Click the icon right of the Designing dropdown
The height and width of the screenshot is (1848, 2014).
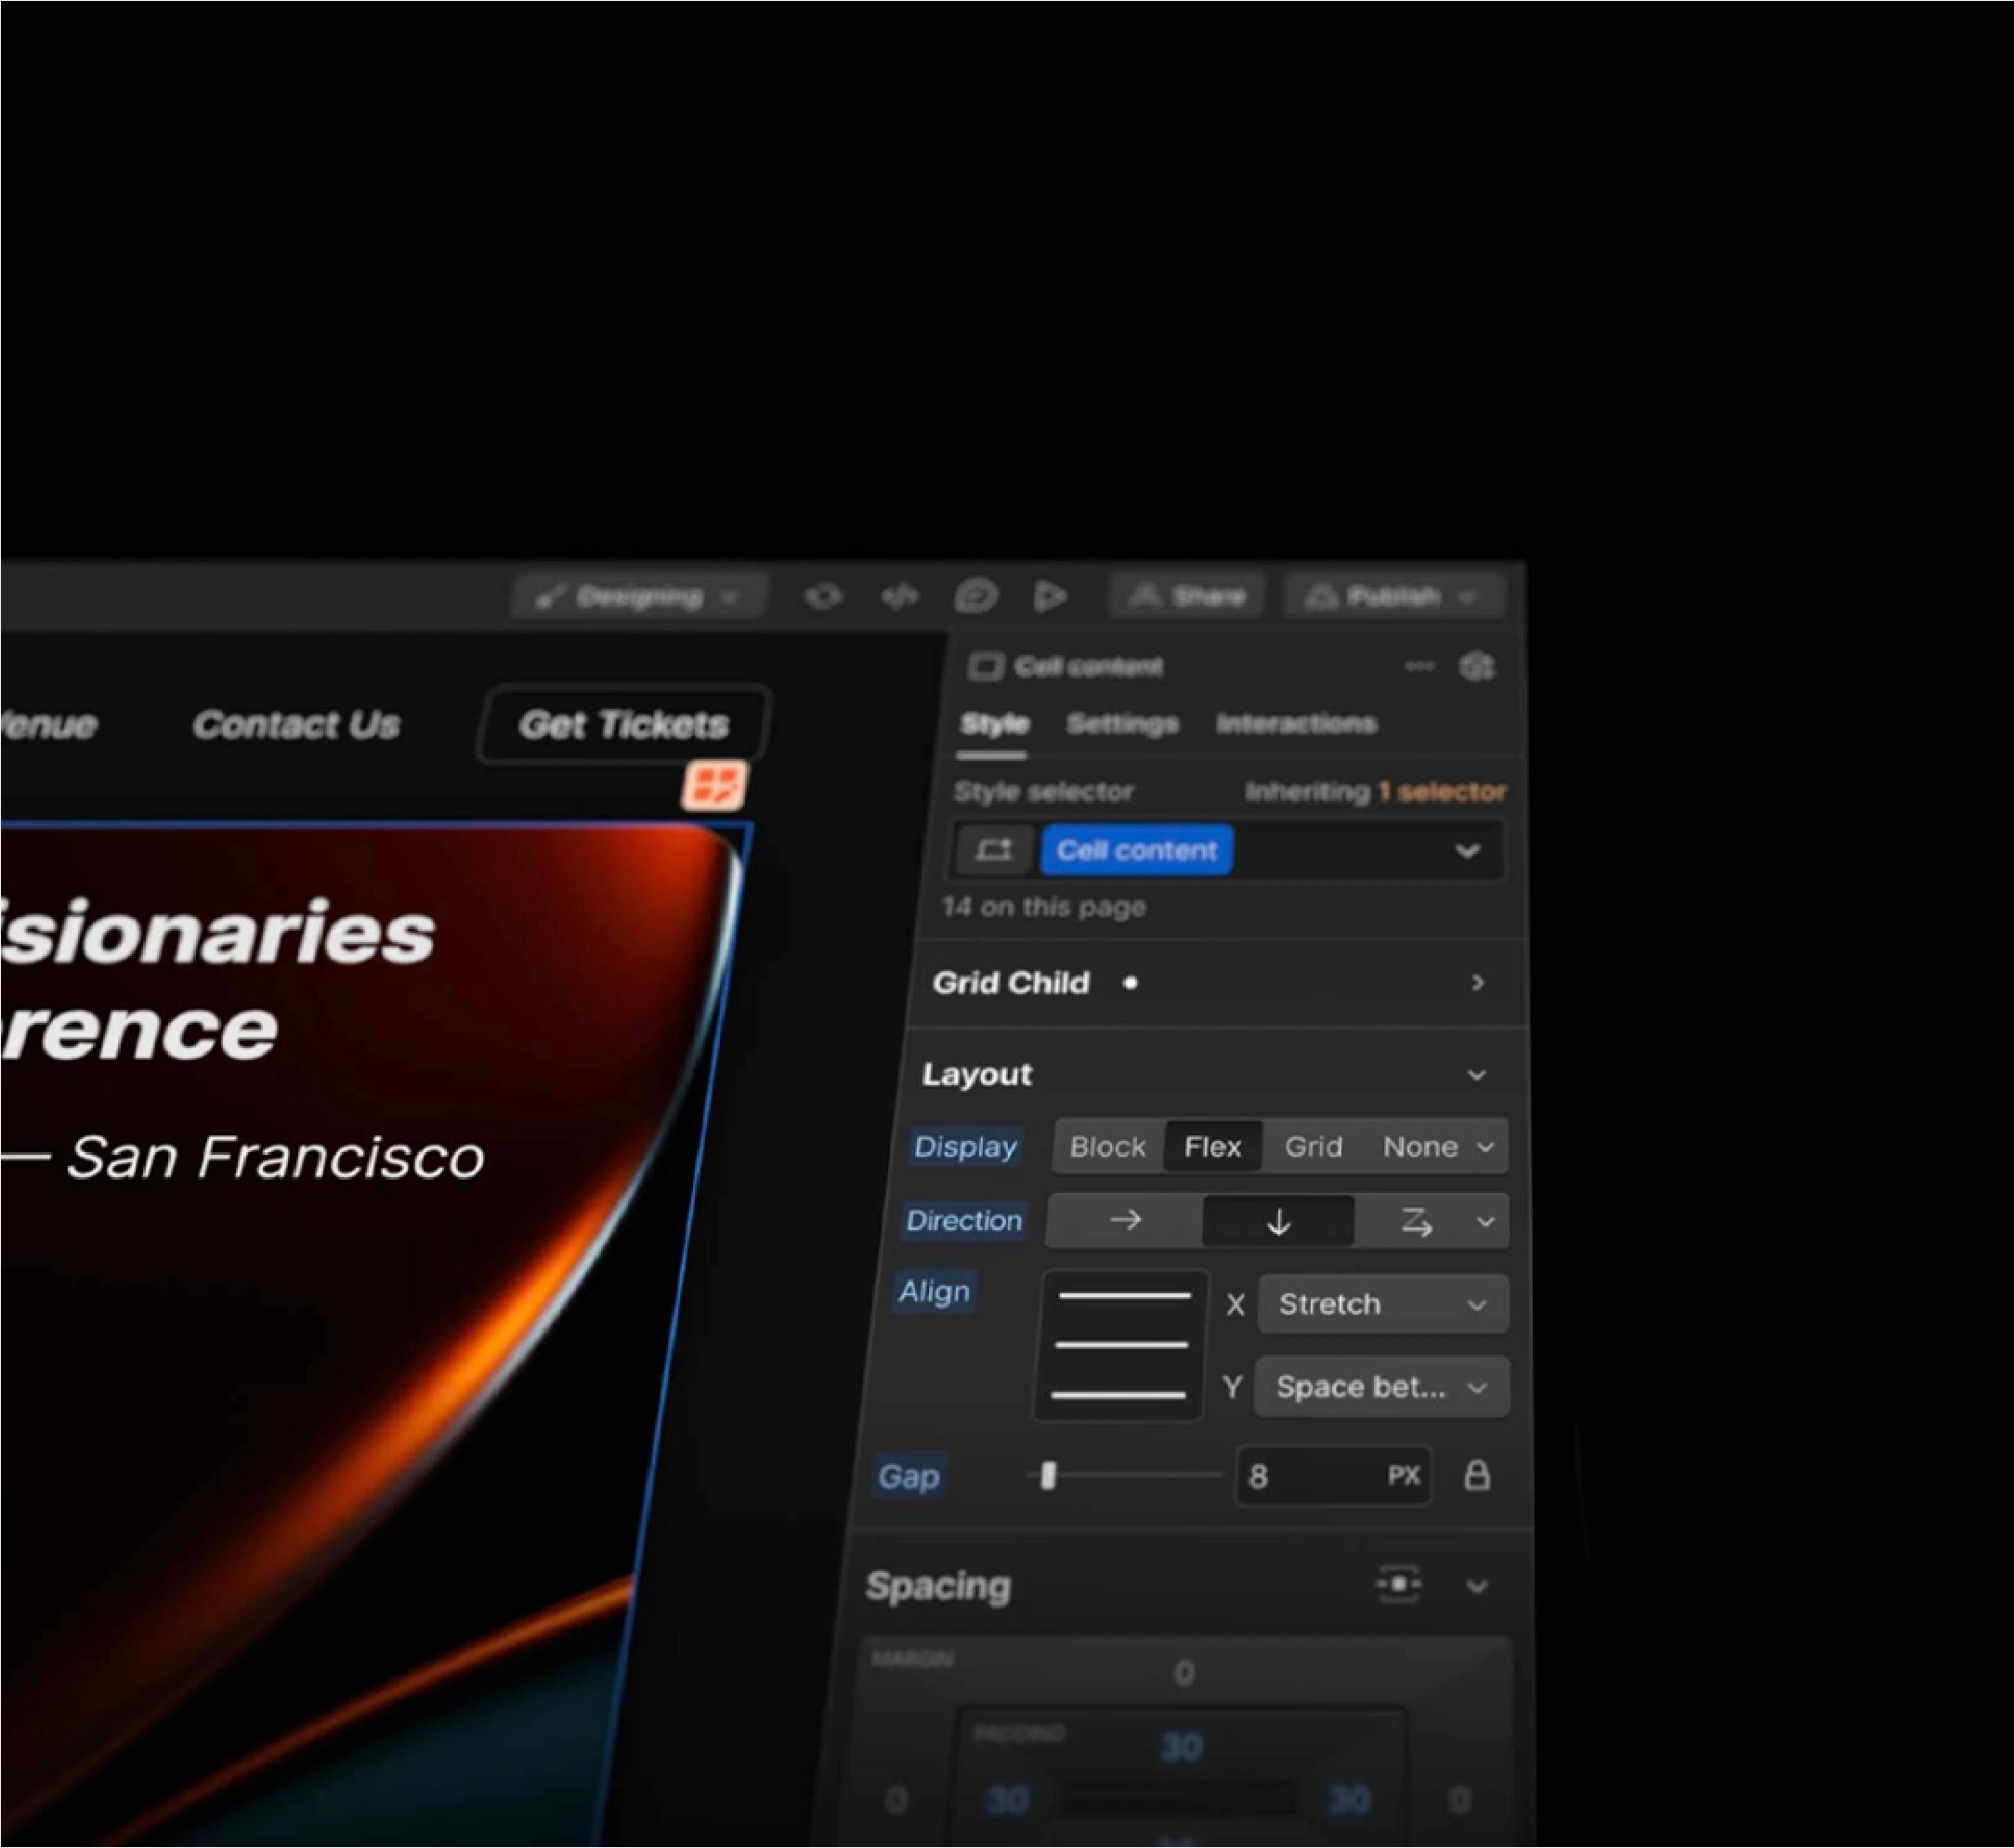[x=823, y=597]
